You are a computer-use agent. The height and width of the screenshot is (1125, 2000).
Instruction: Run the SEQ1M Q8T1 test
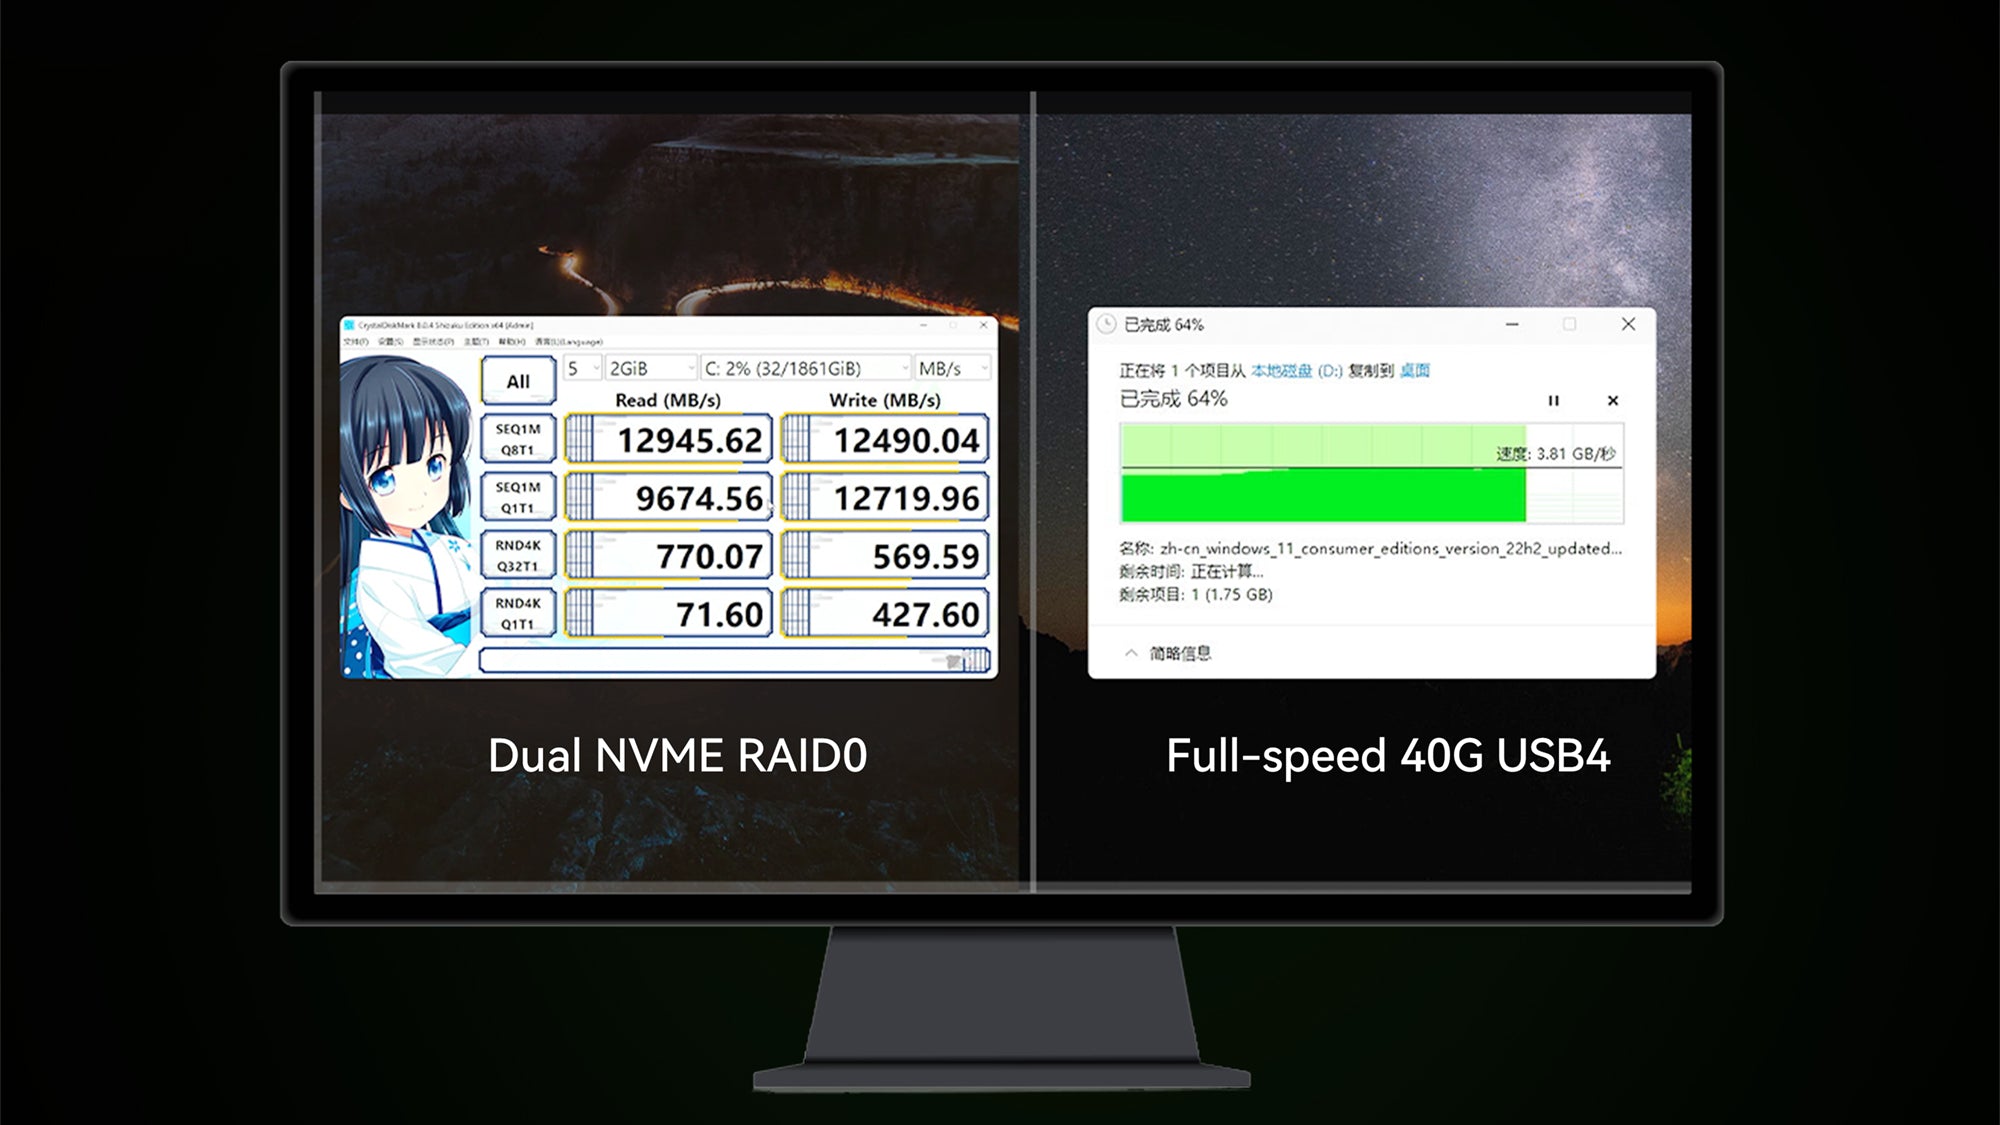pos(518,439)
